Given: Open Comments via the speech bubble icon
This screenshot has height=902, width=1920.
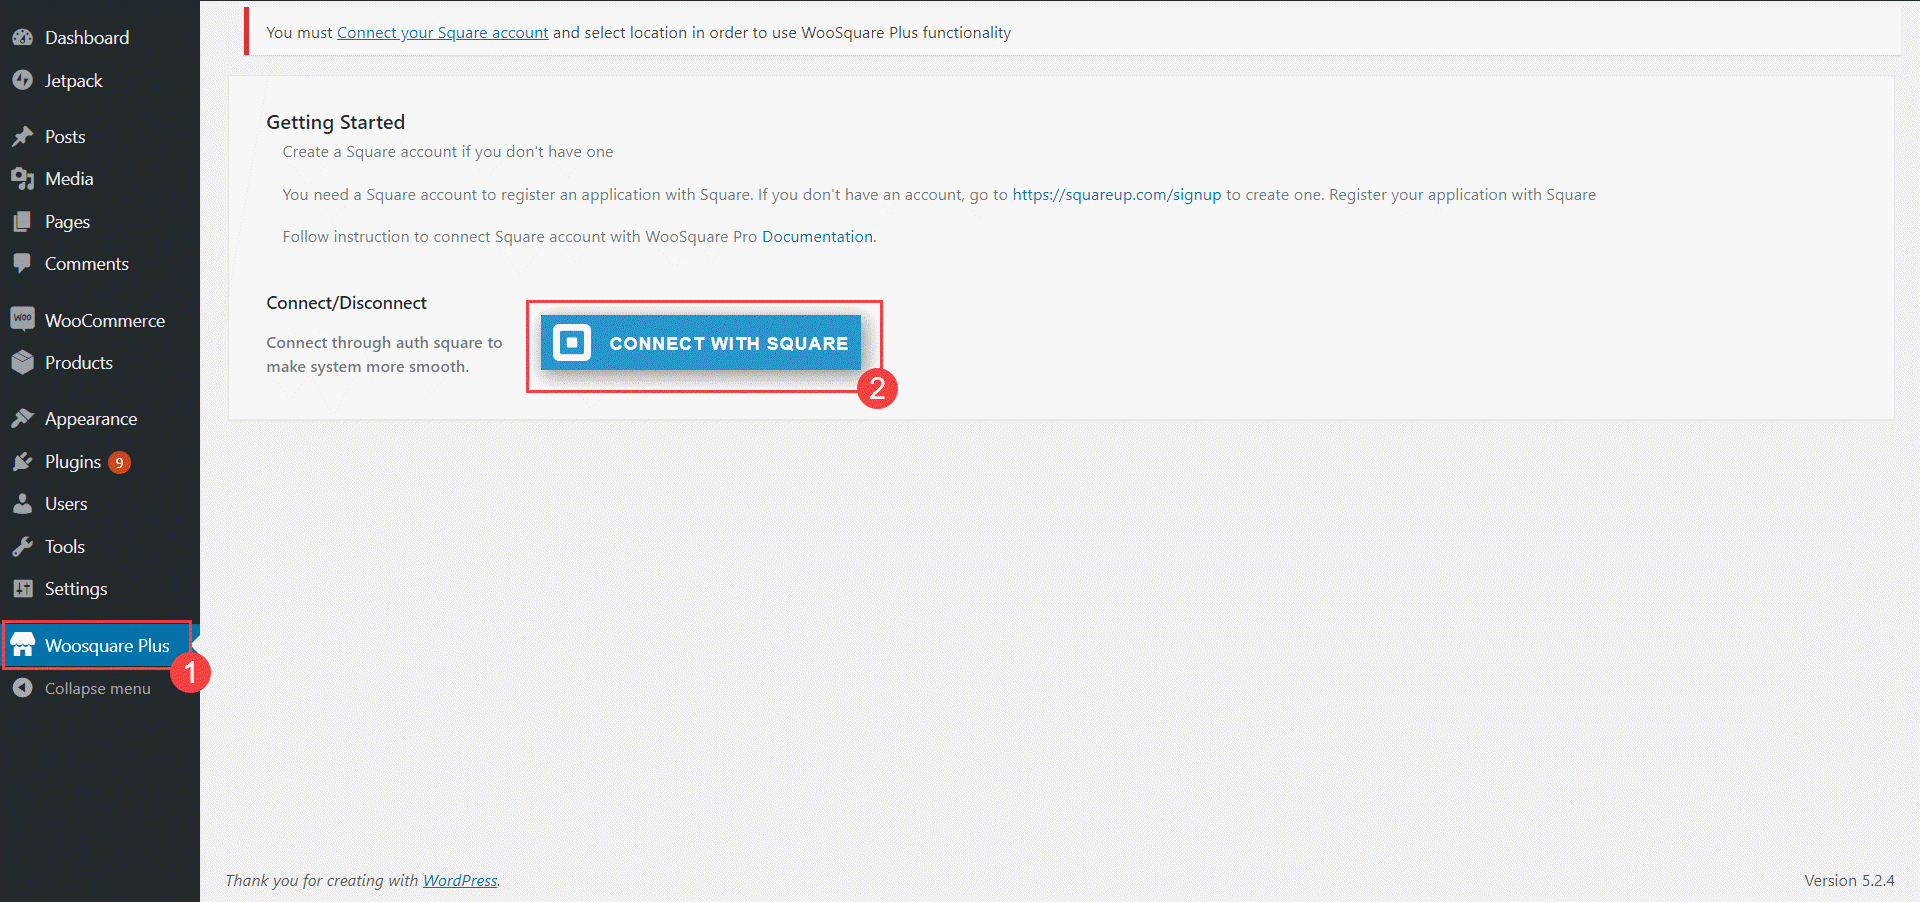Looking at the screenshot, I should [x=23, y=263].
